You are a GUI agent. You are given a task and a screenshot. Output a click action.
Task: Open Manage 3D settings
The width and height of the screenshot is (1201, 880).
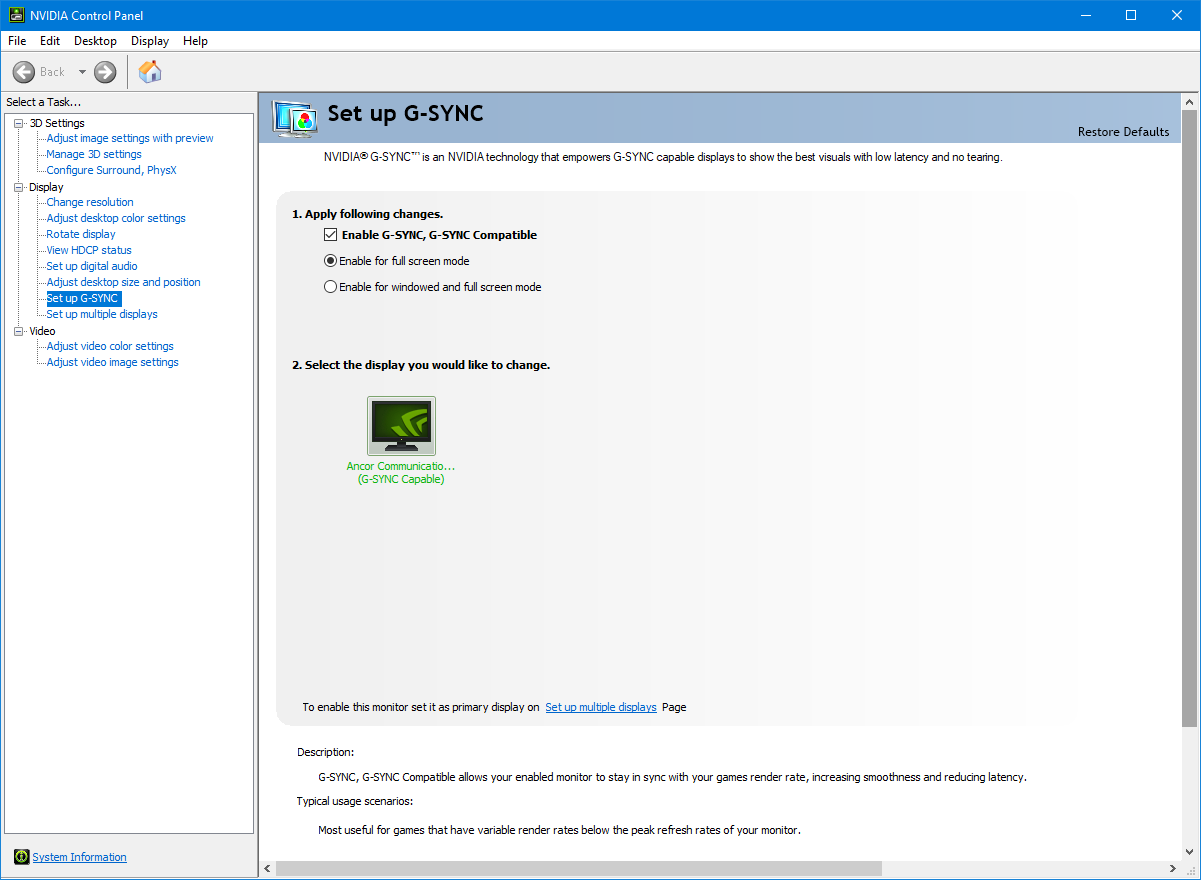coord(94,154)
